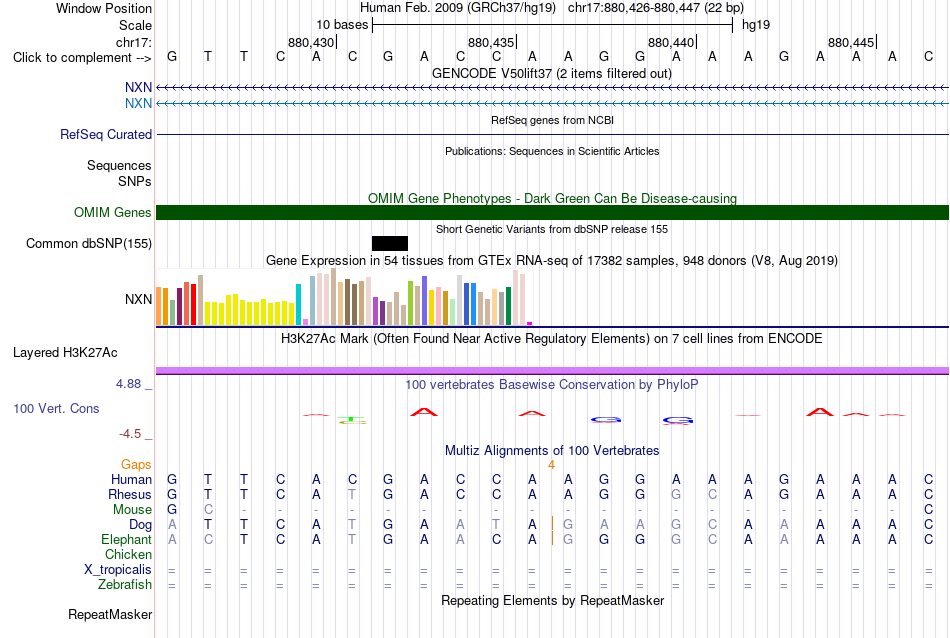
Task: Open the RefSeq Curated track label
Action: point(106,135)
